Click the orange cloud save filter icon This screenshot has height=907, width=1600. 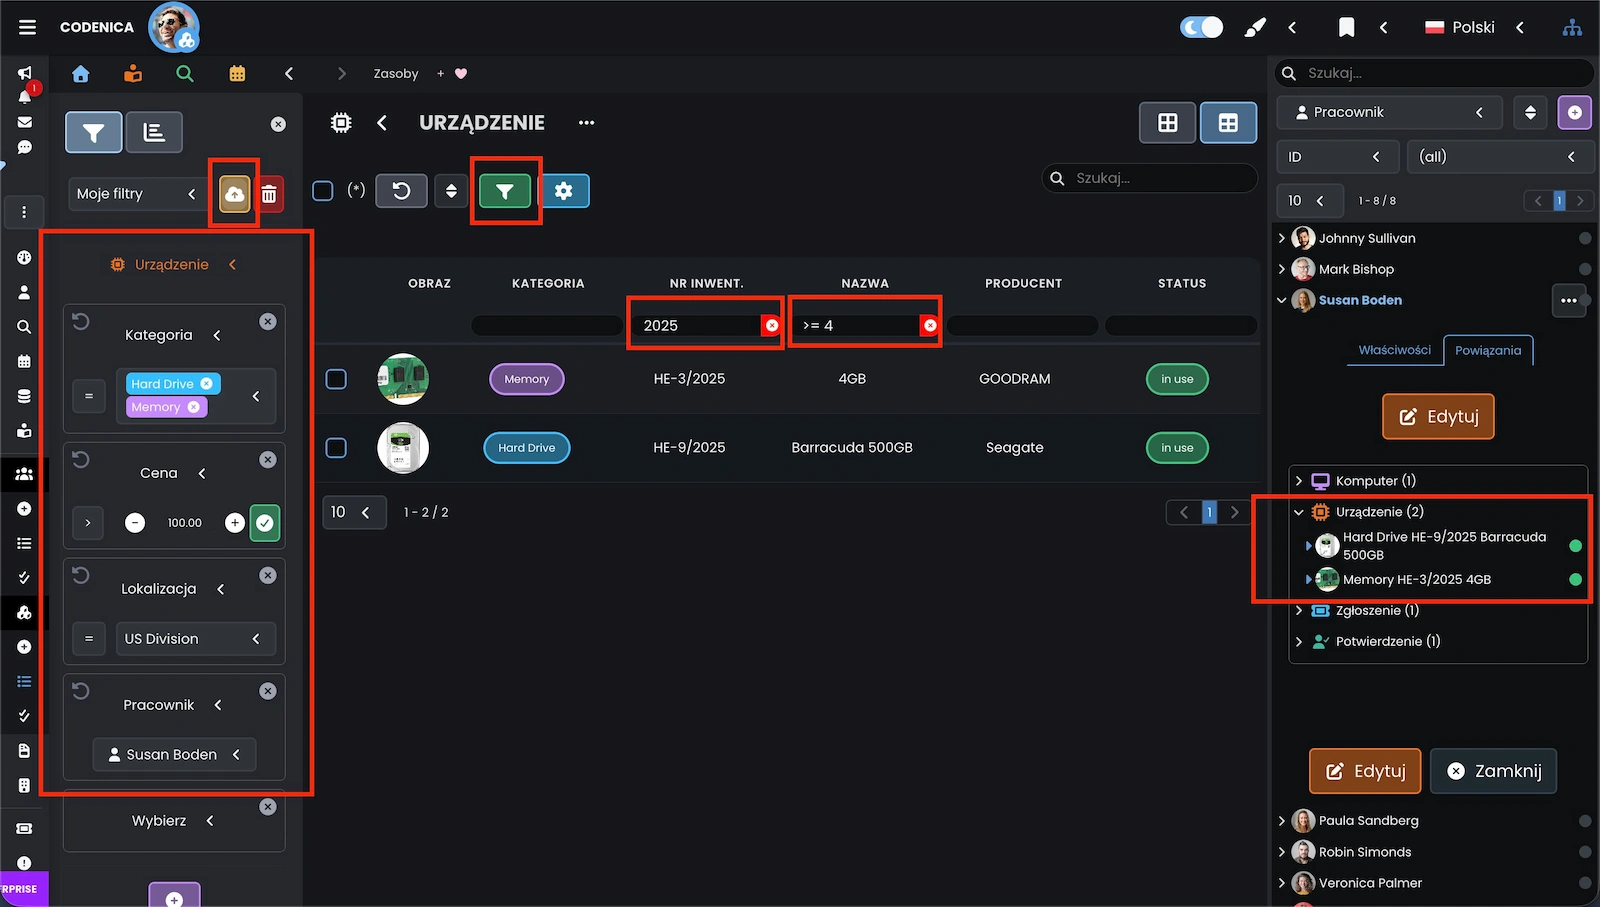234,194
